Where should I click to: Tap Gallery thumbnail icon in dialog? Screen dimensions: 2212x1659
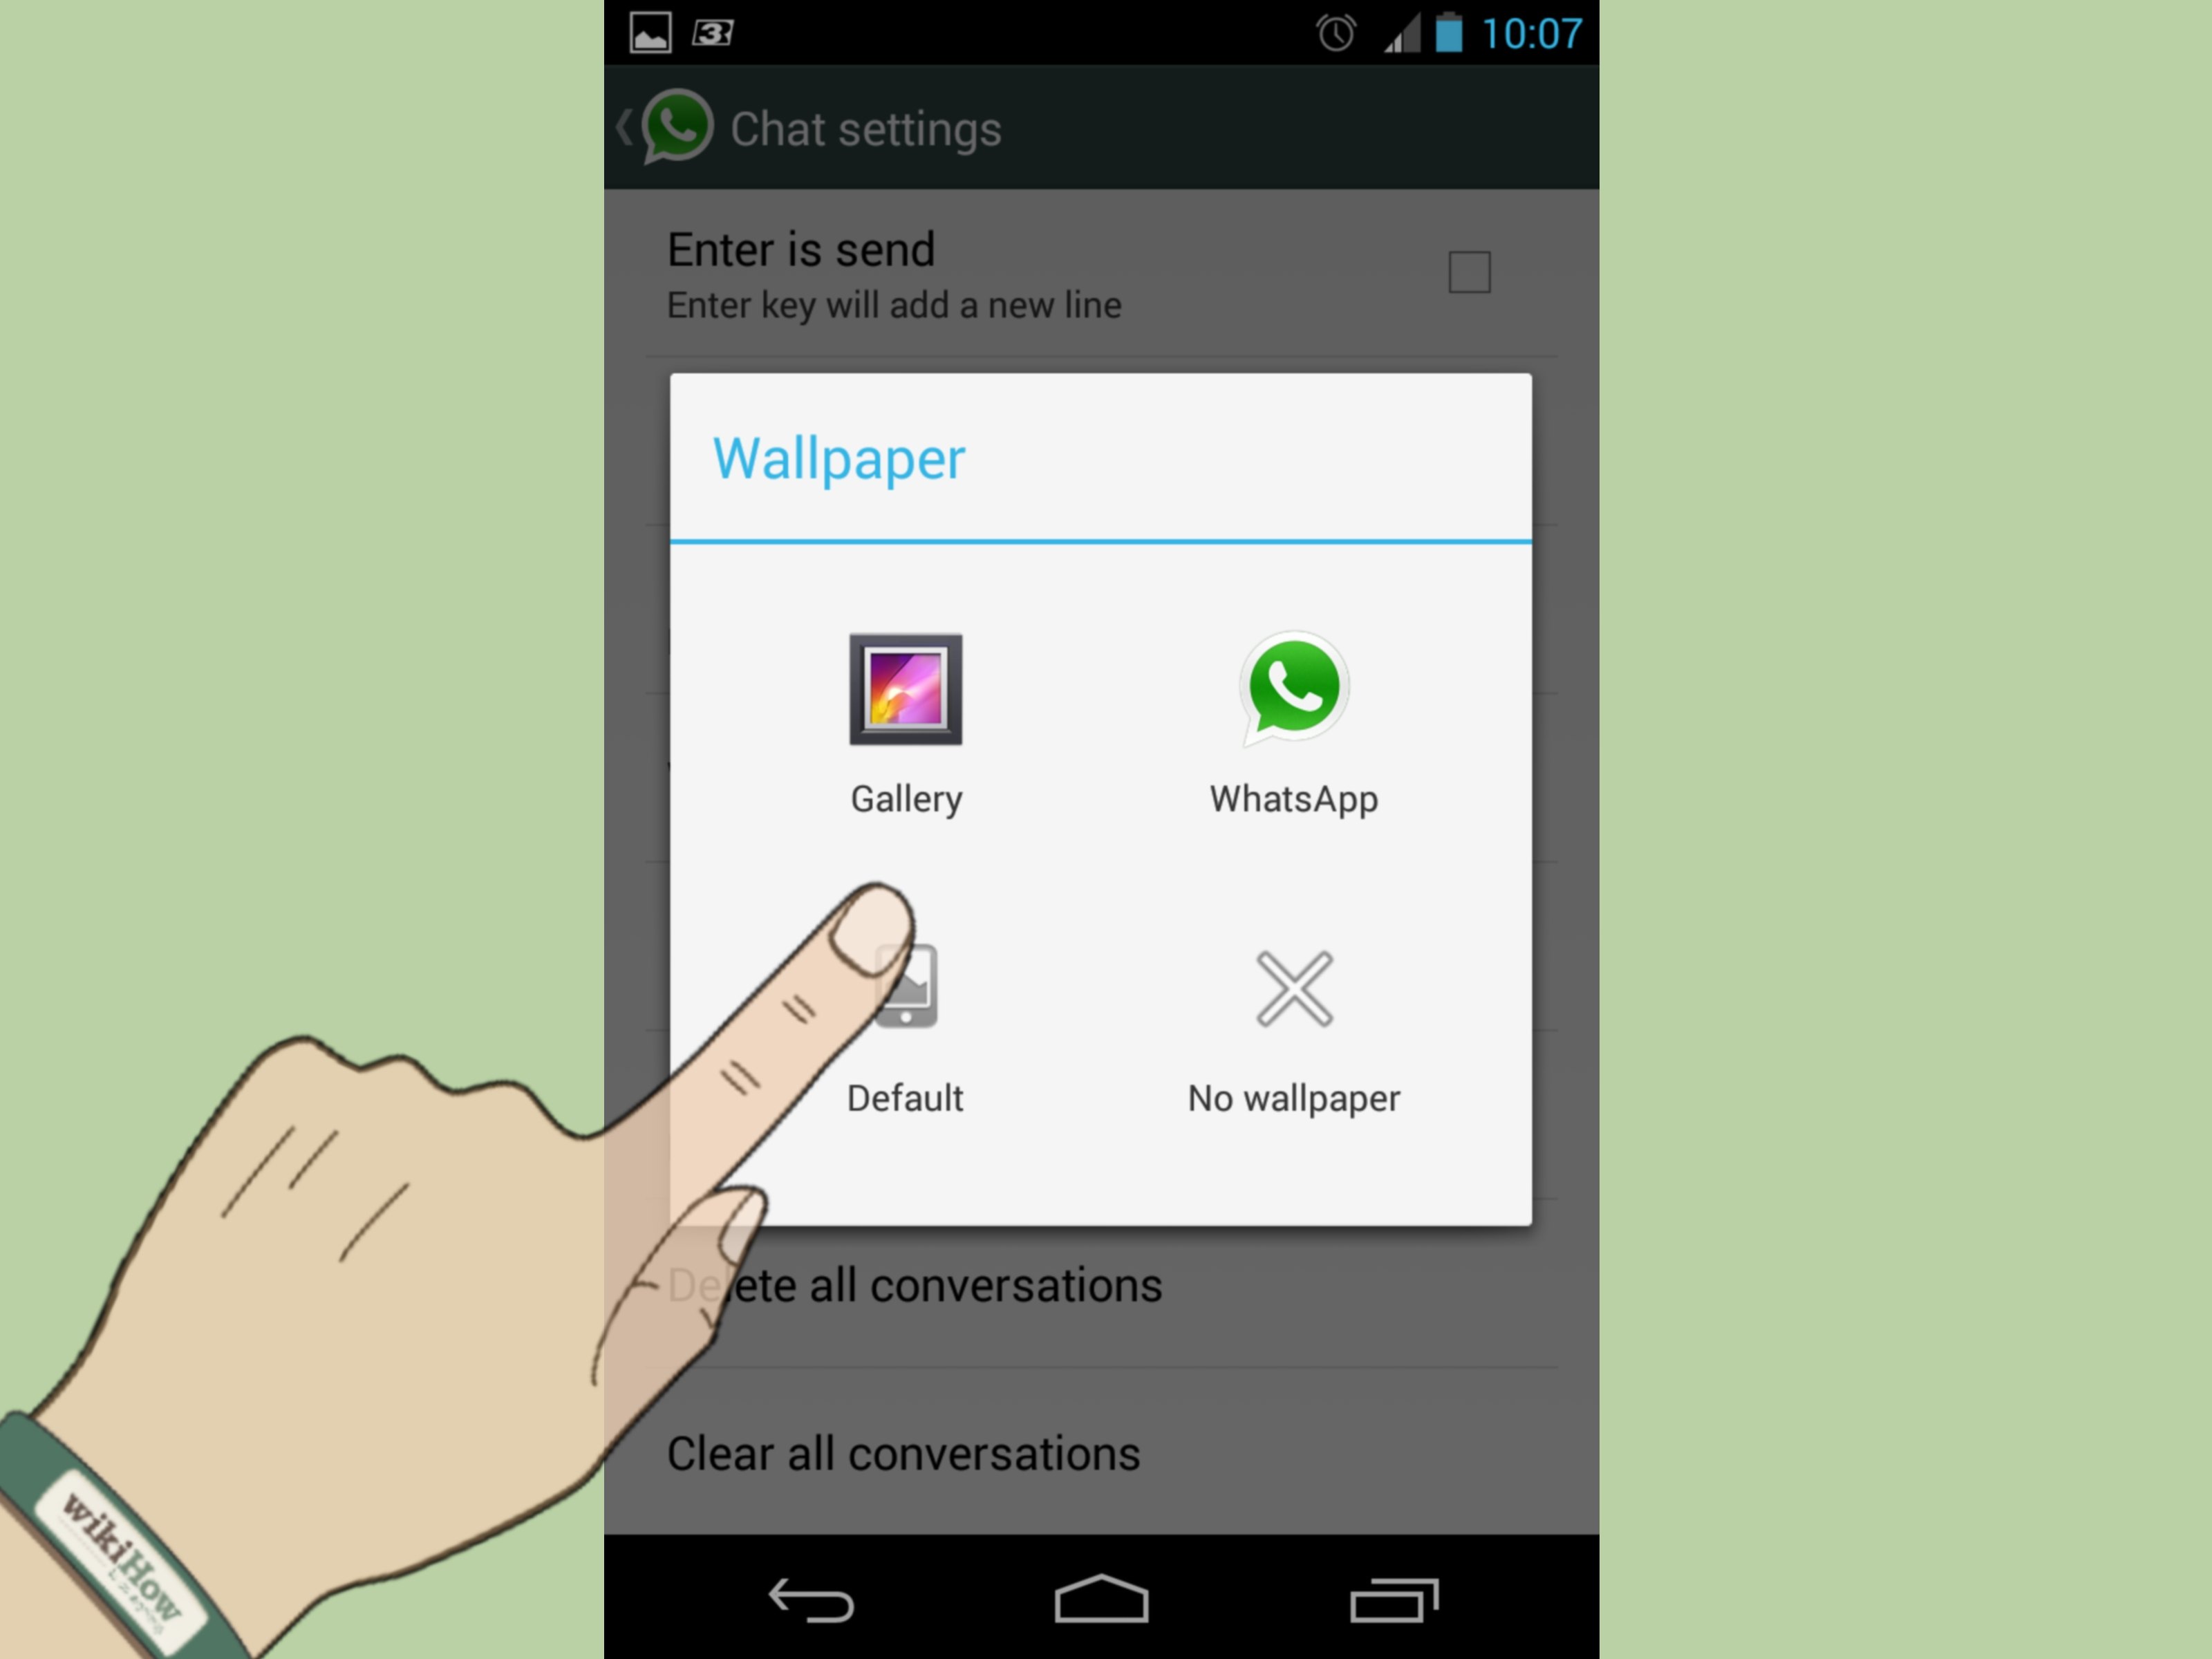906,688
